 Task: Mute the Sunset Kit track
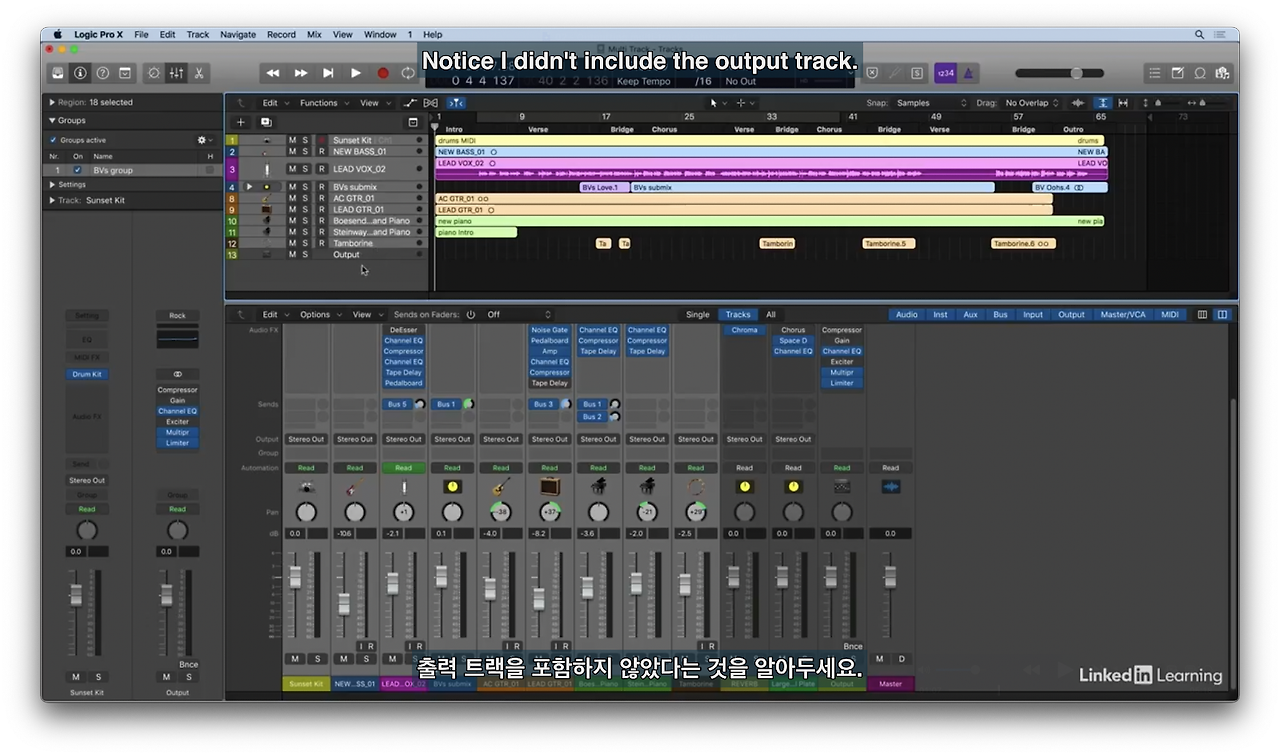(x=292, y=141)
